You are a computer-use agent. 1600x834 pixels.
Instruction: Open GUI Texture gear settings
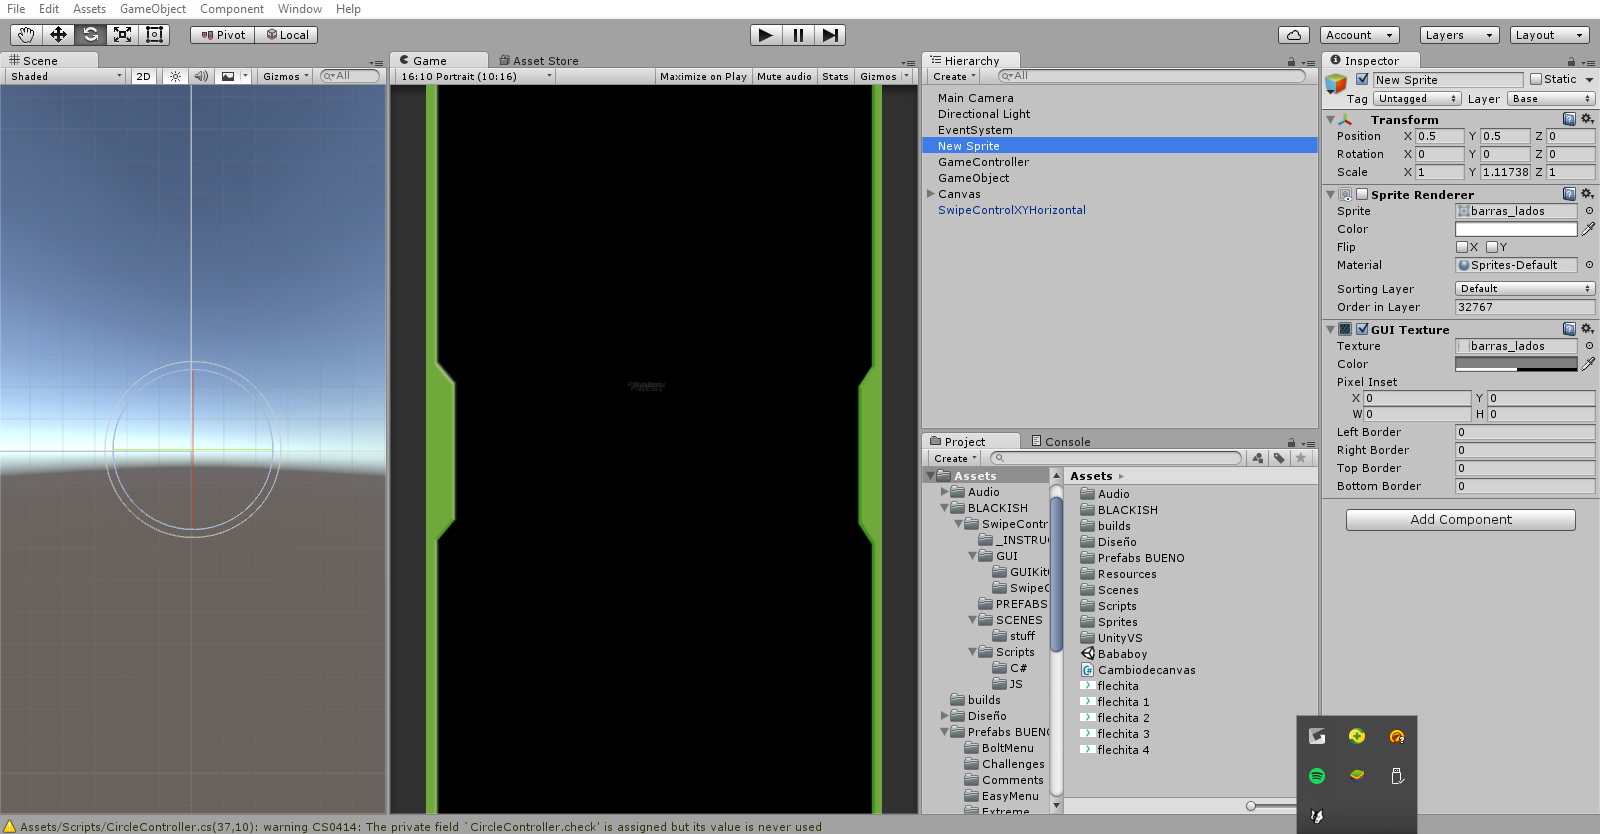(x=1587, y=329)
